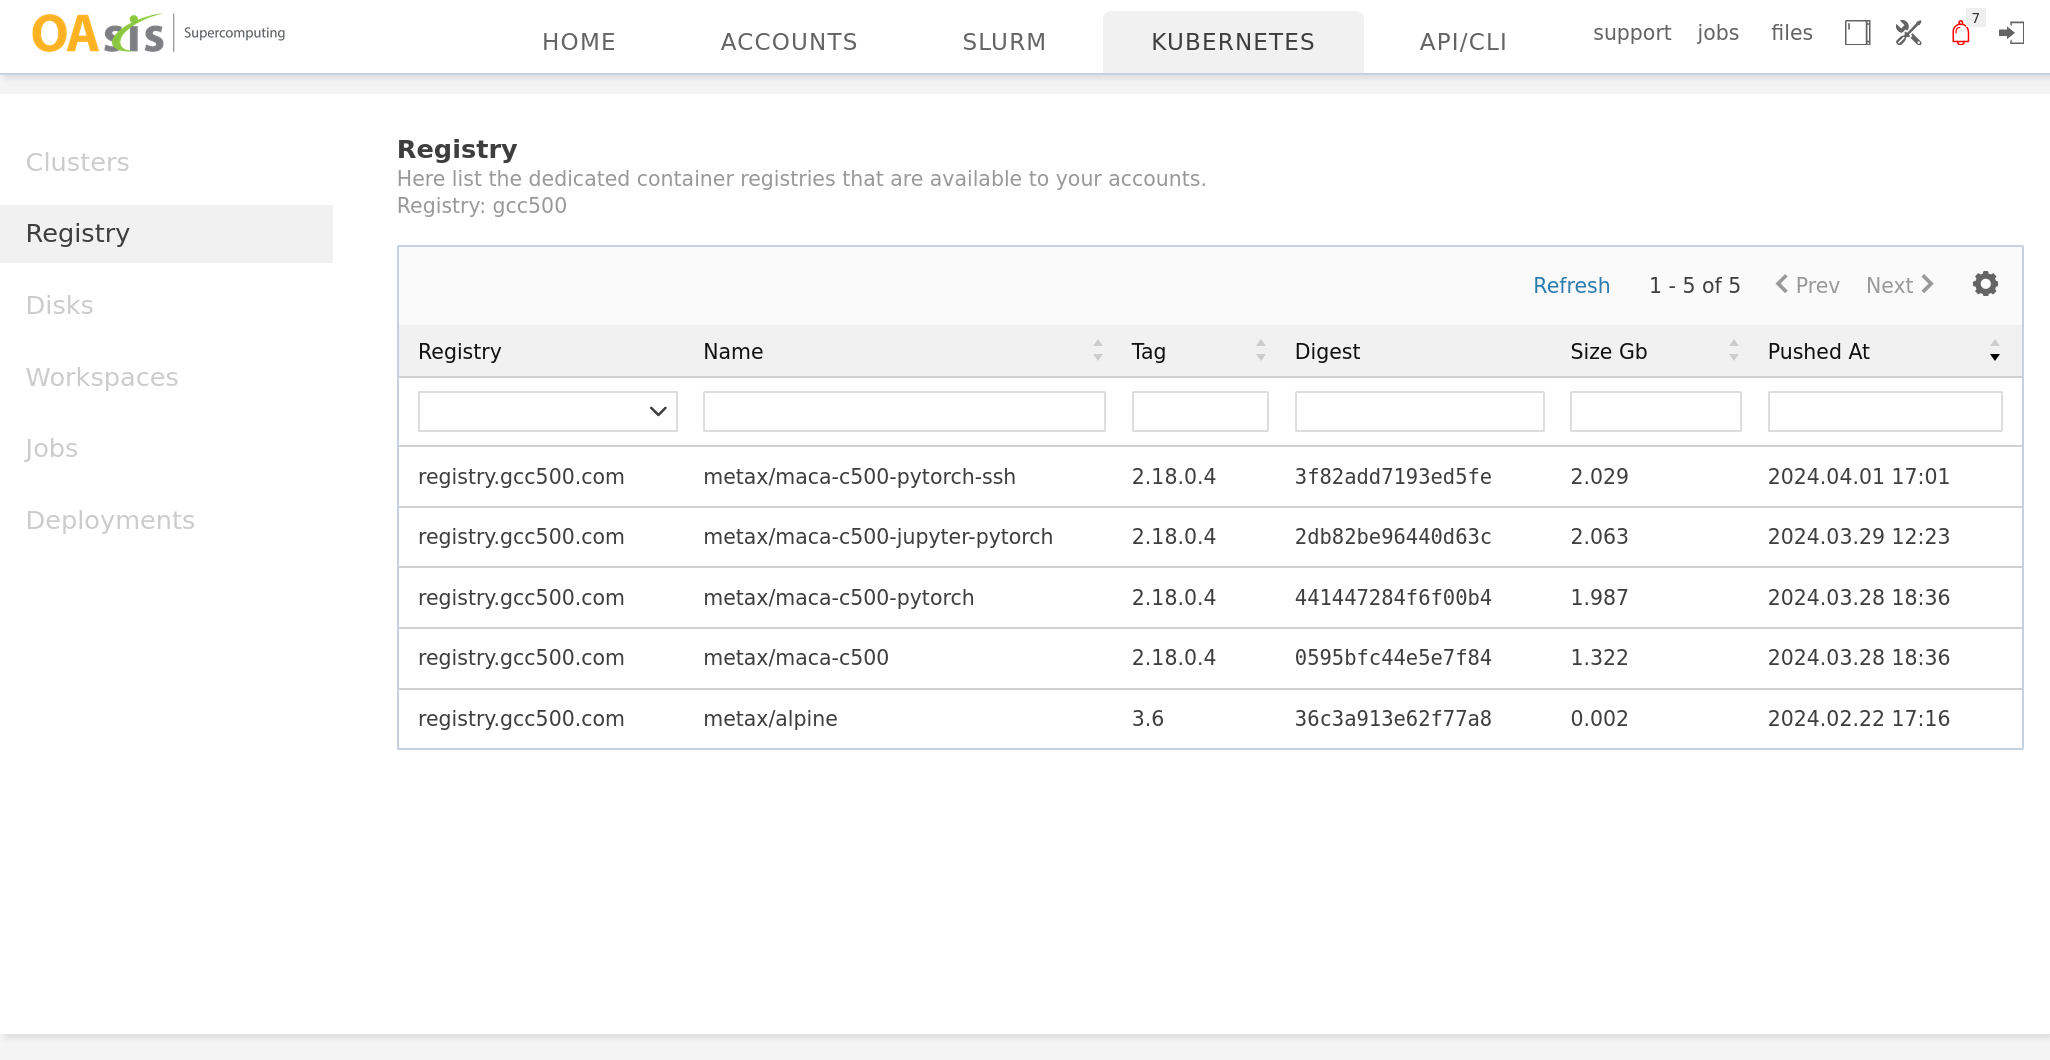2050x1060 pixels.
Task: Click digest 2db82be96440d63c
Action: pyautogui.click(x=1393, y=537)
